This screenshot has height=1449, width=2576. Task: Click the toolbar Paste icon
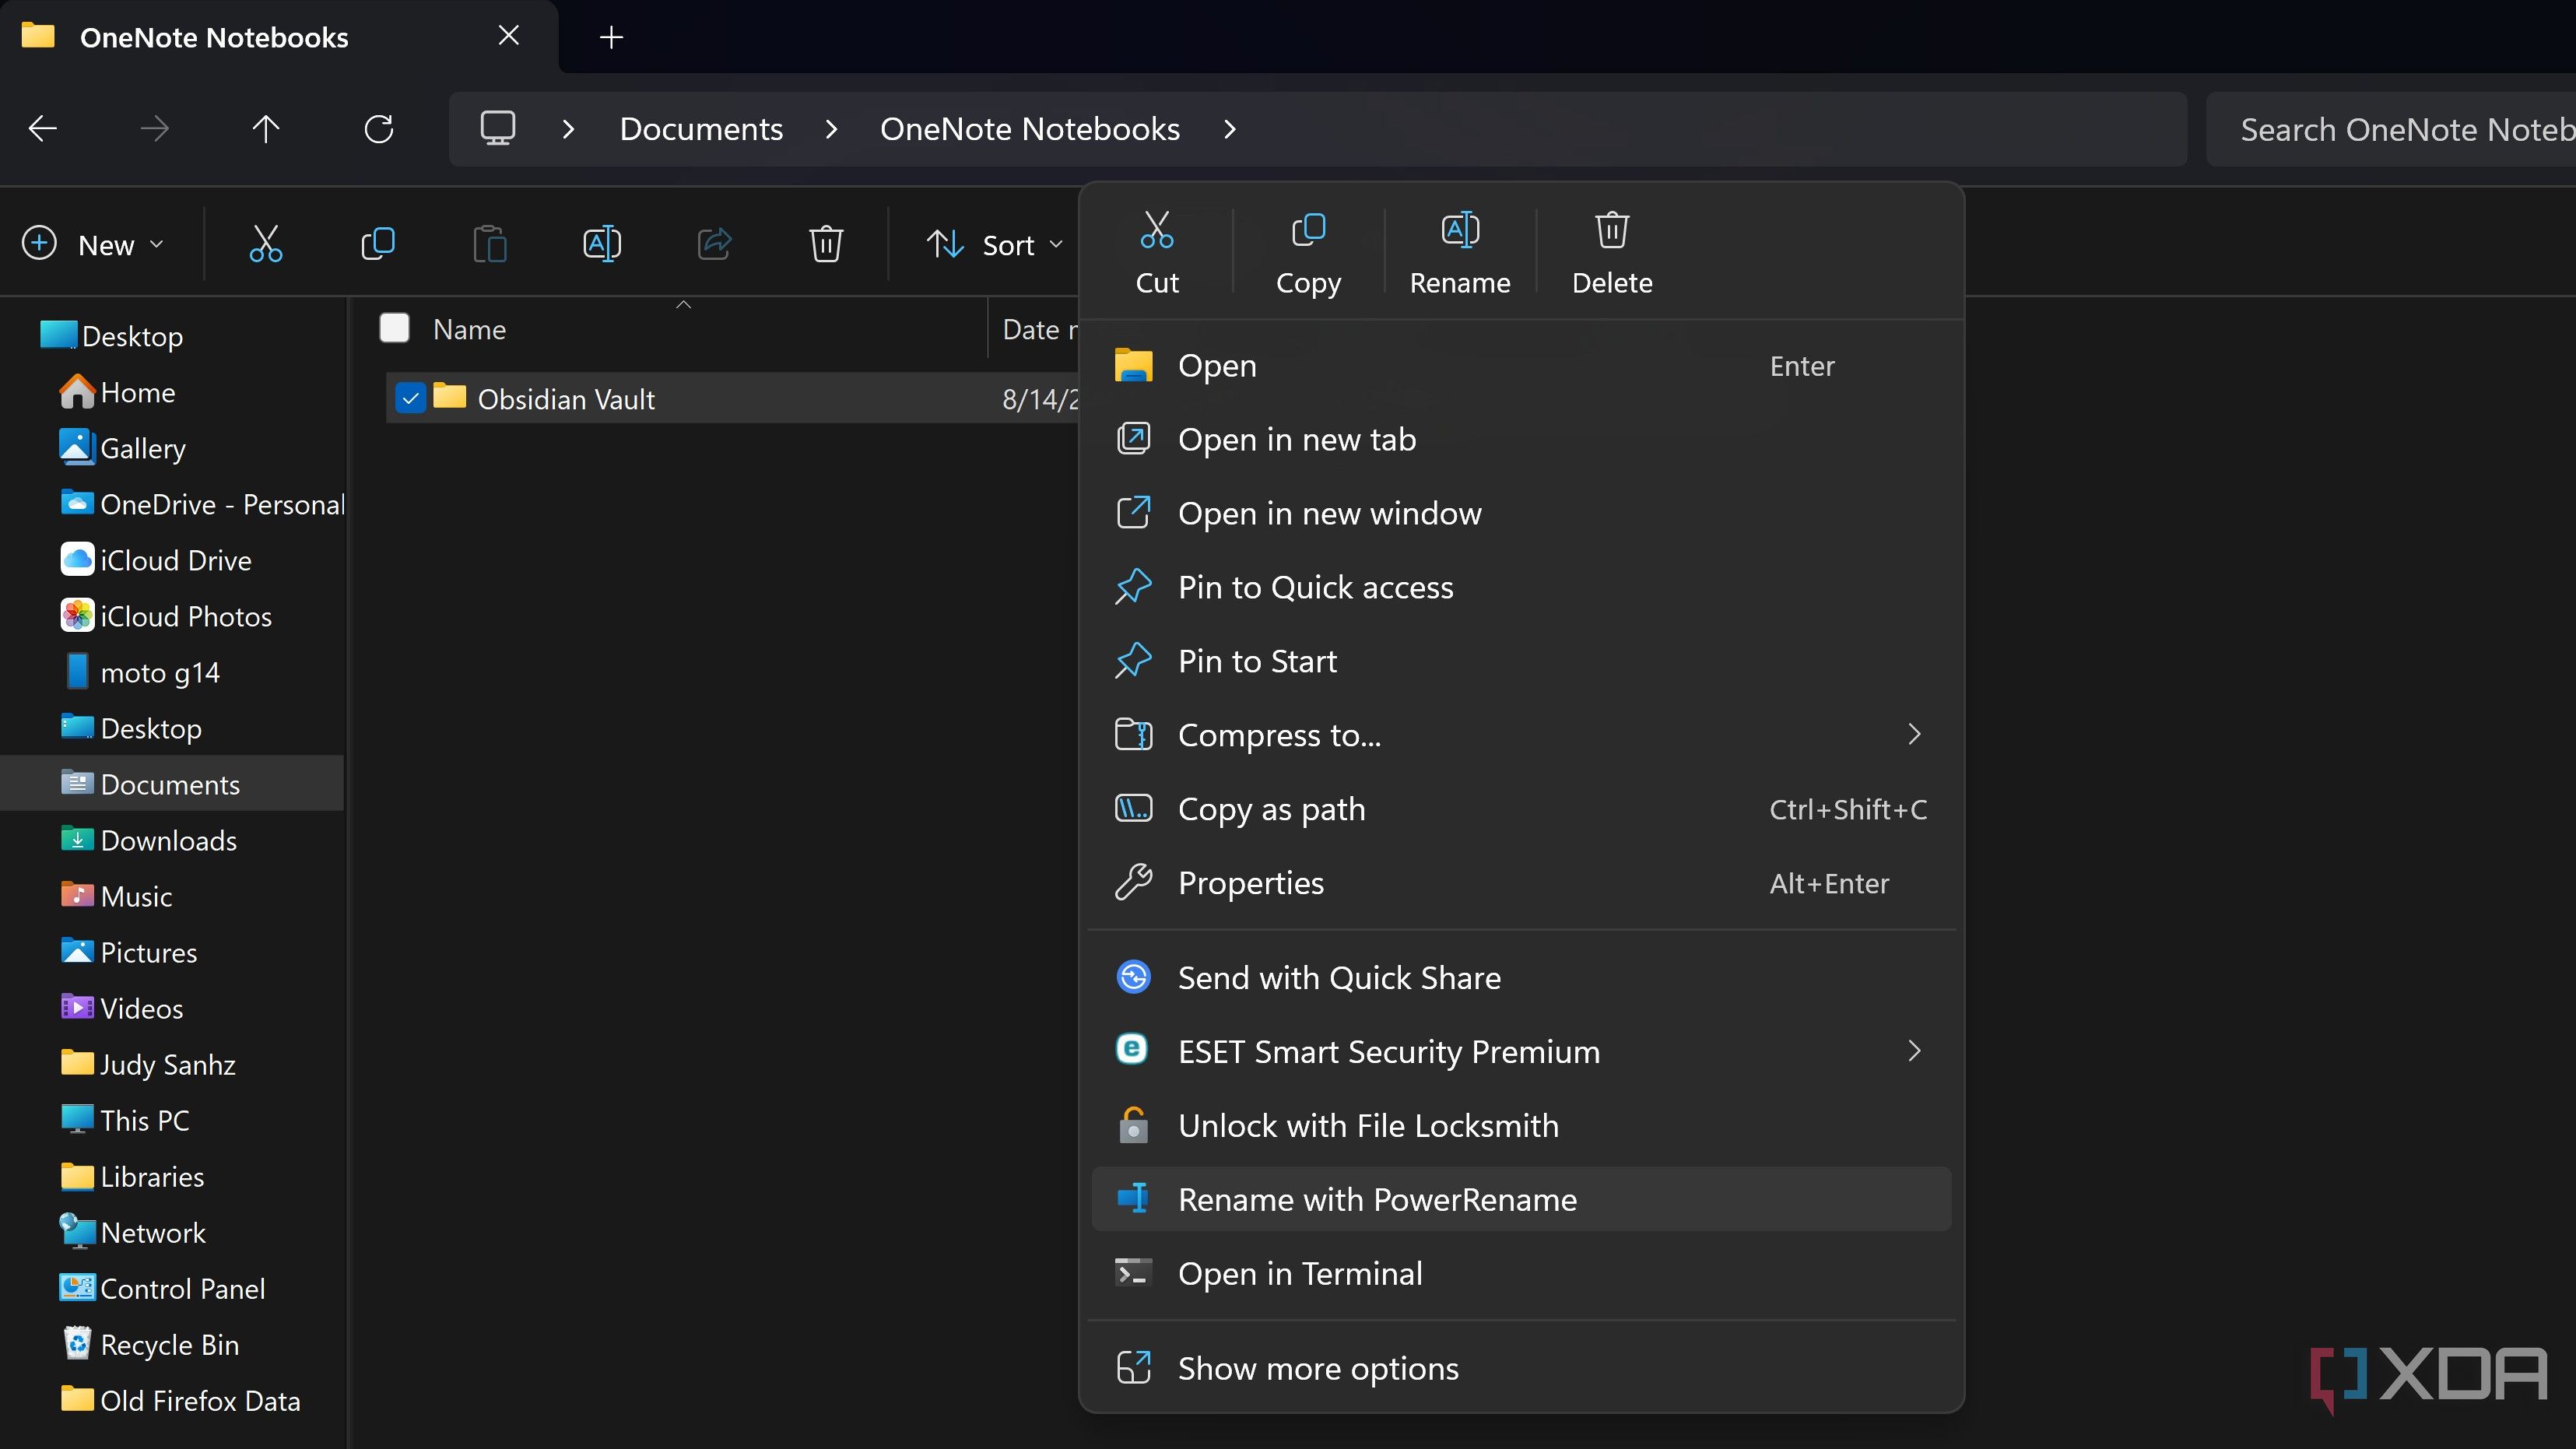click(490, 244)
